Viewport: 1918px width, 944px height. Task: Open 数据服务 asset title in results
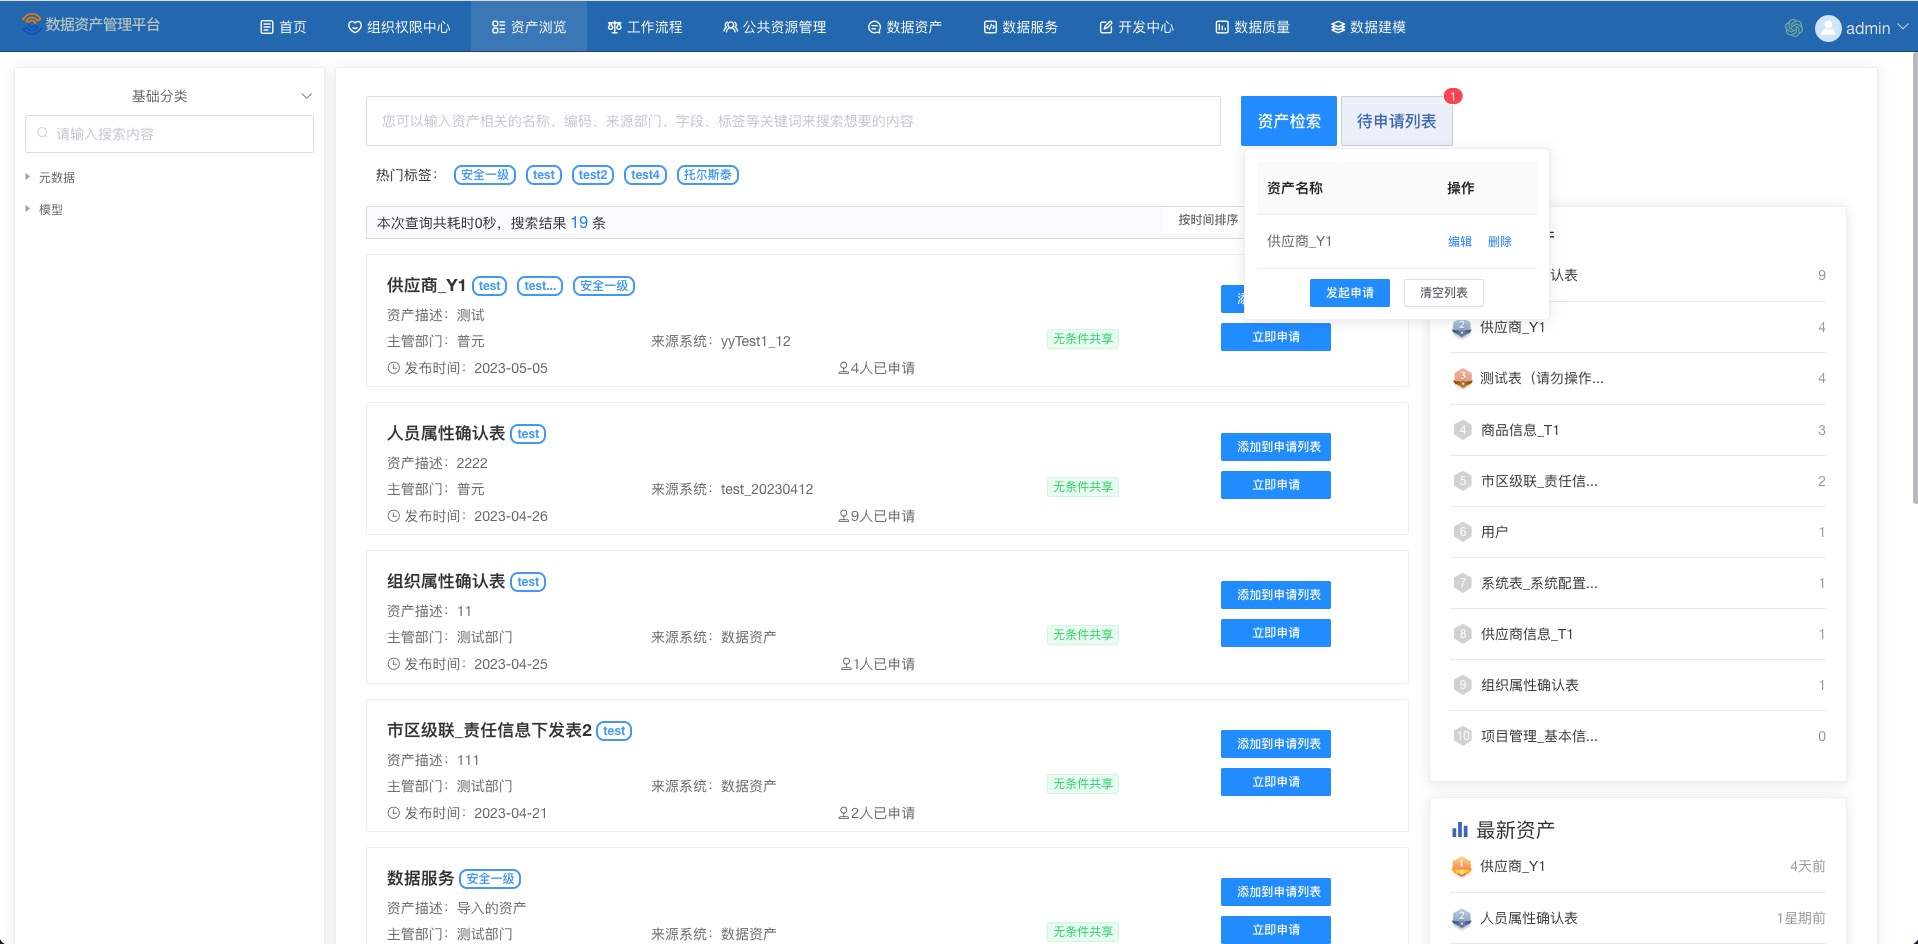click(x=420, y=878)
